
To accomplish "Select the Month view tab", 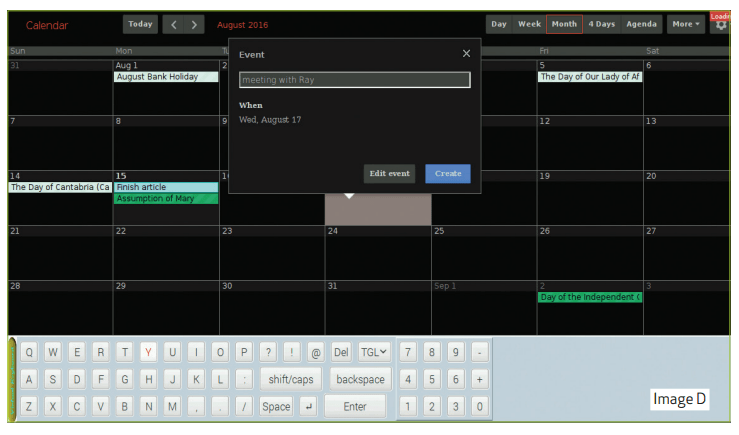I will point(564,24).
